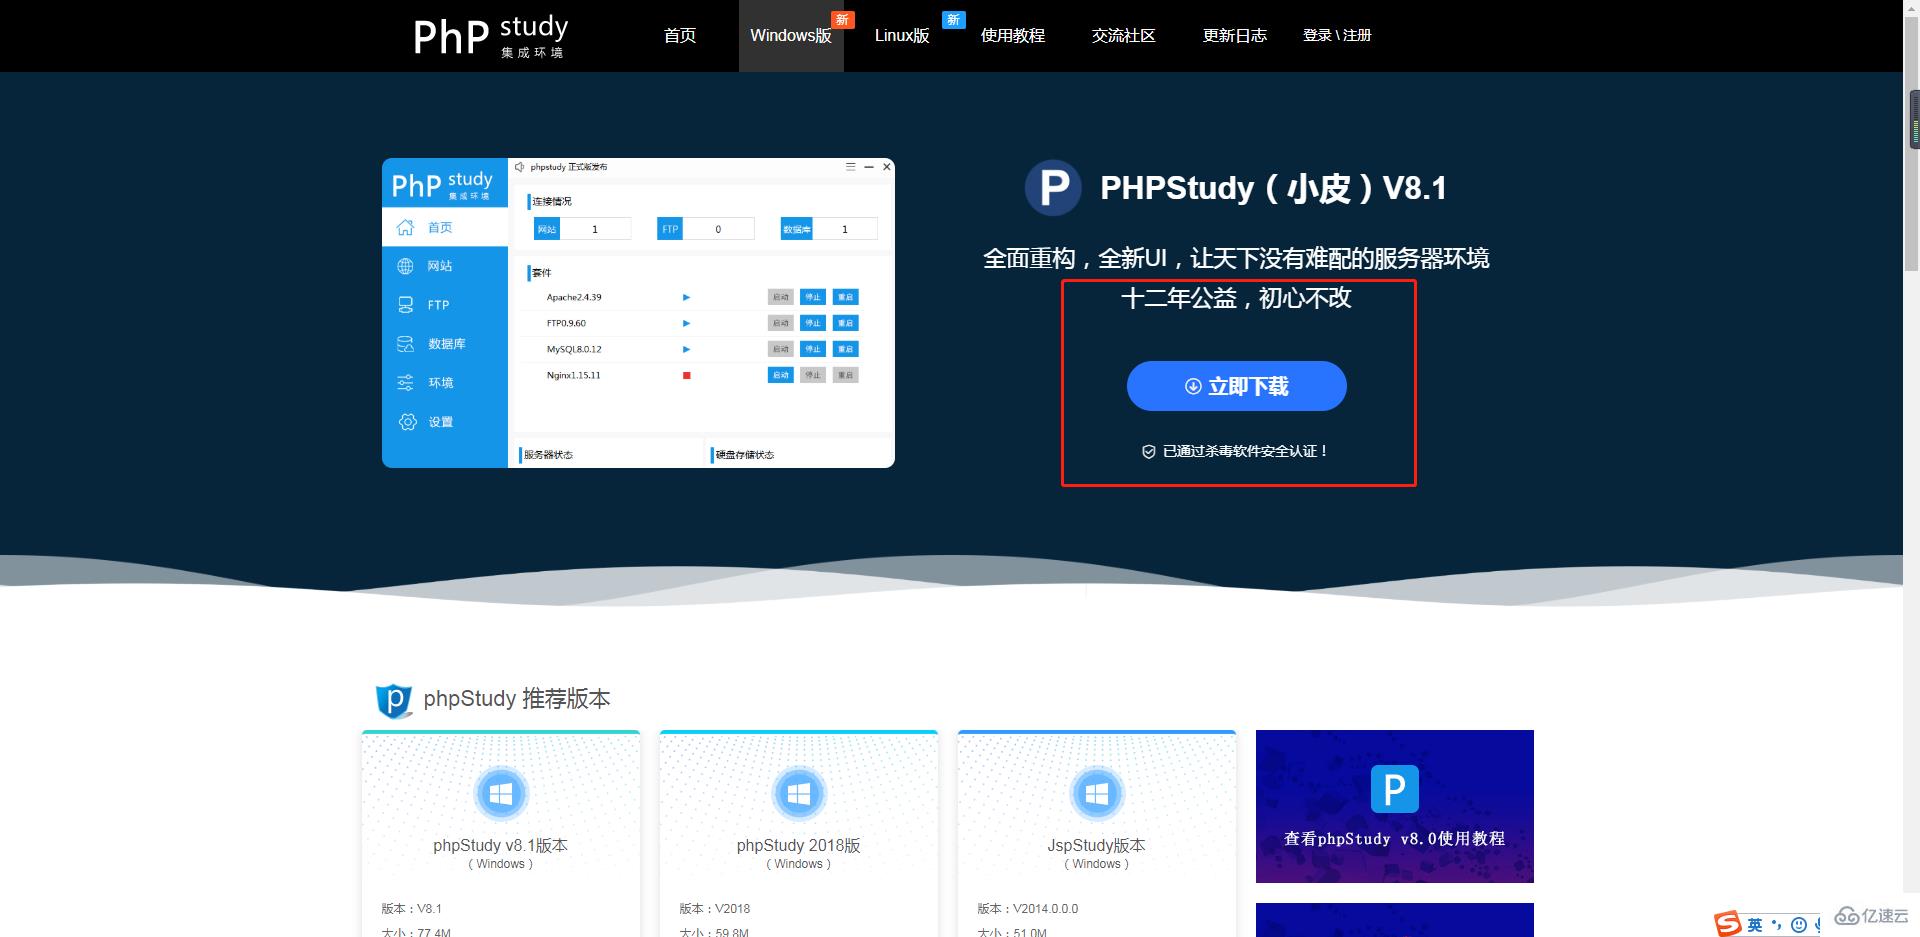Click the 版本：V2018 text
This screenshot has width=1920, height=937.
(x=715, y=909)
